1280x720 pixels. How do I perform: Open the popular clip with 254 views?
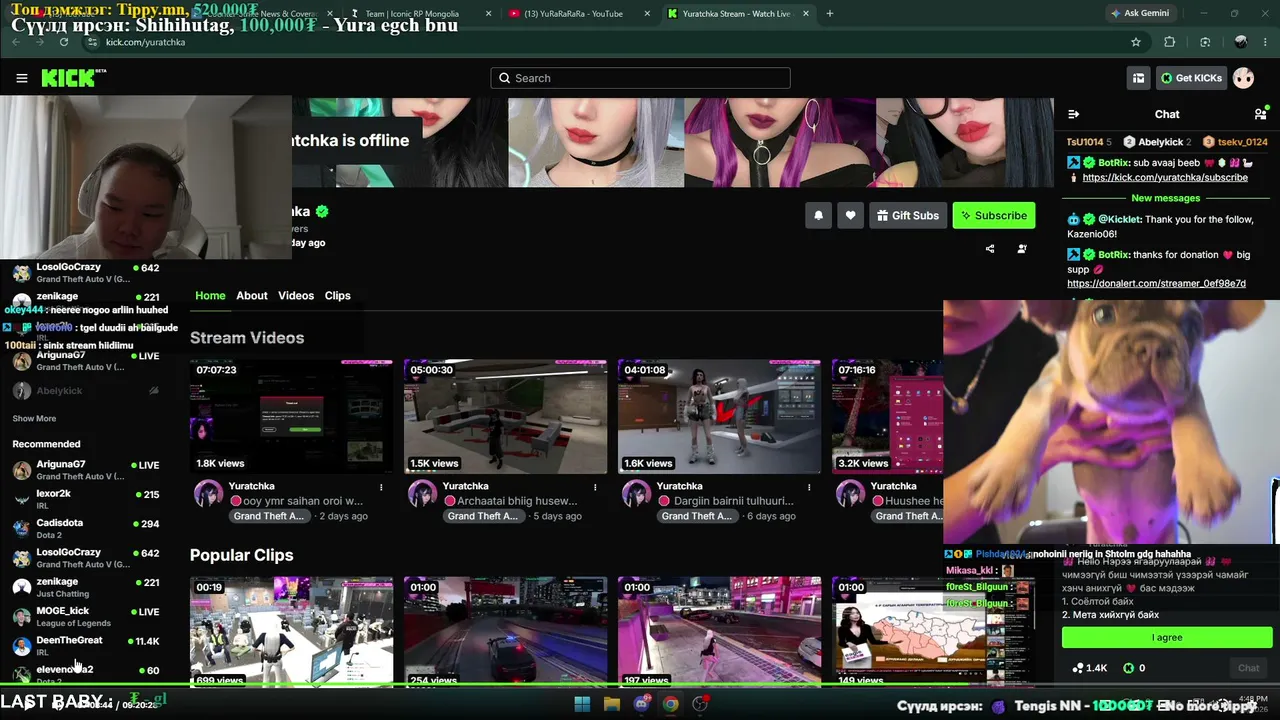[505, 632]
